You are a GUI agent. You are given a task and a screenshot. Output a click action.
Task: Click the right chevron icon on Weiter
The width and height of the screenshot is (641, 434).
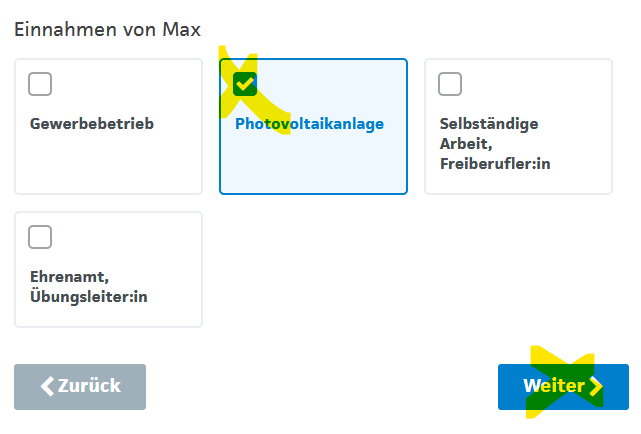[596, 386]
